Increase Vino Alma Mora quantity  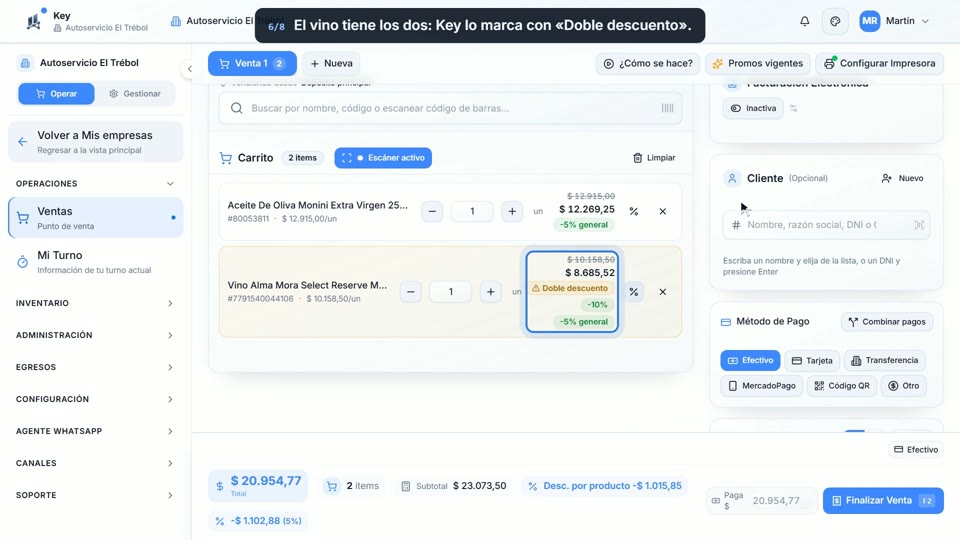pos(490,292)
